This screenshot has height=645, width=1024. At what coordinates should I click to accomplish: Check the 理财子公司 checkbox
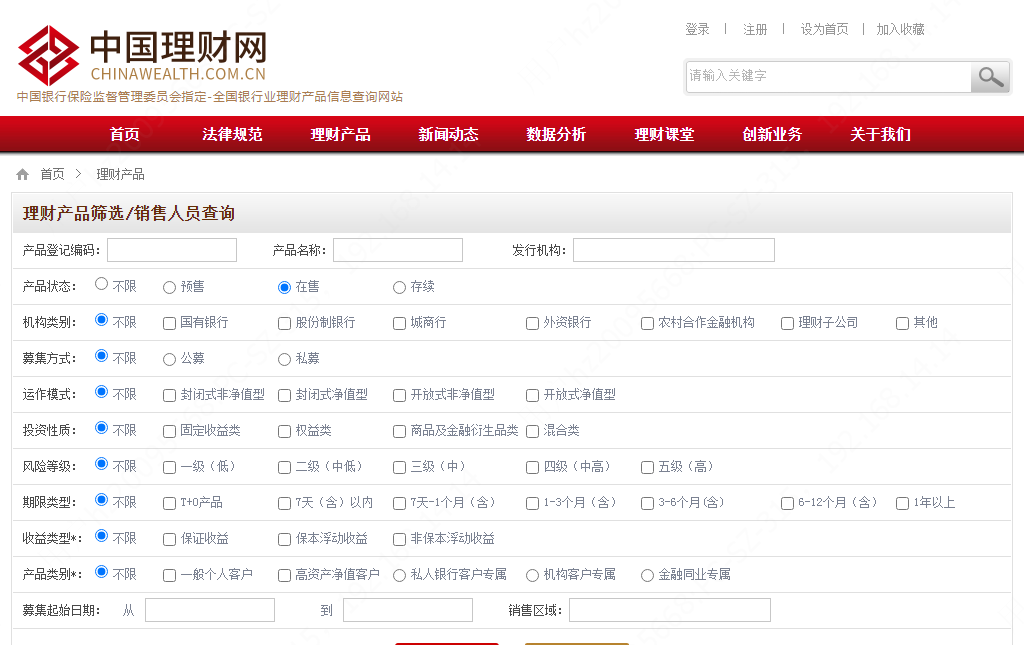(788, 323)
